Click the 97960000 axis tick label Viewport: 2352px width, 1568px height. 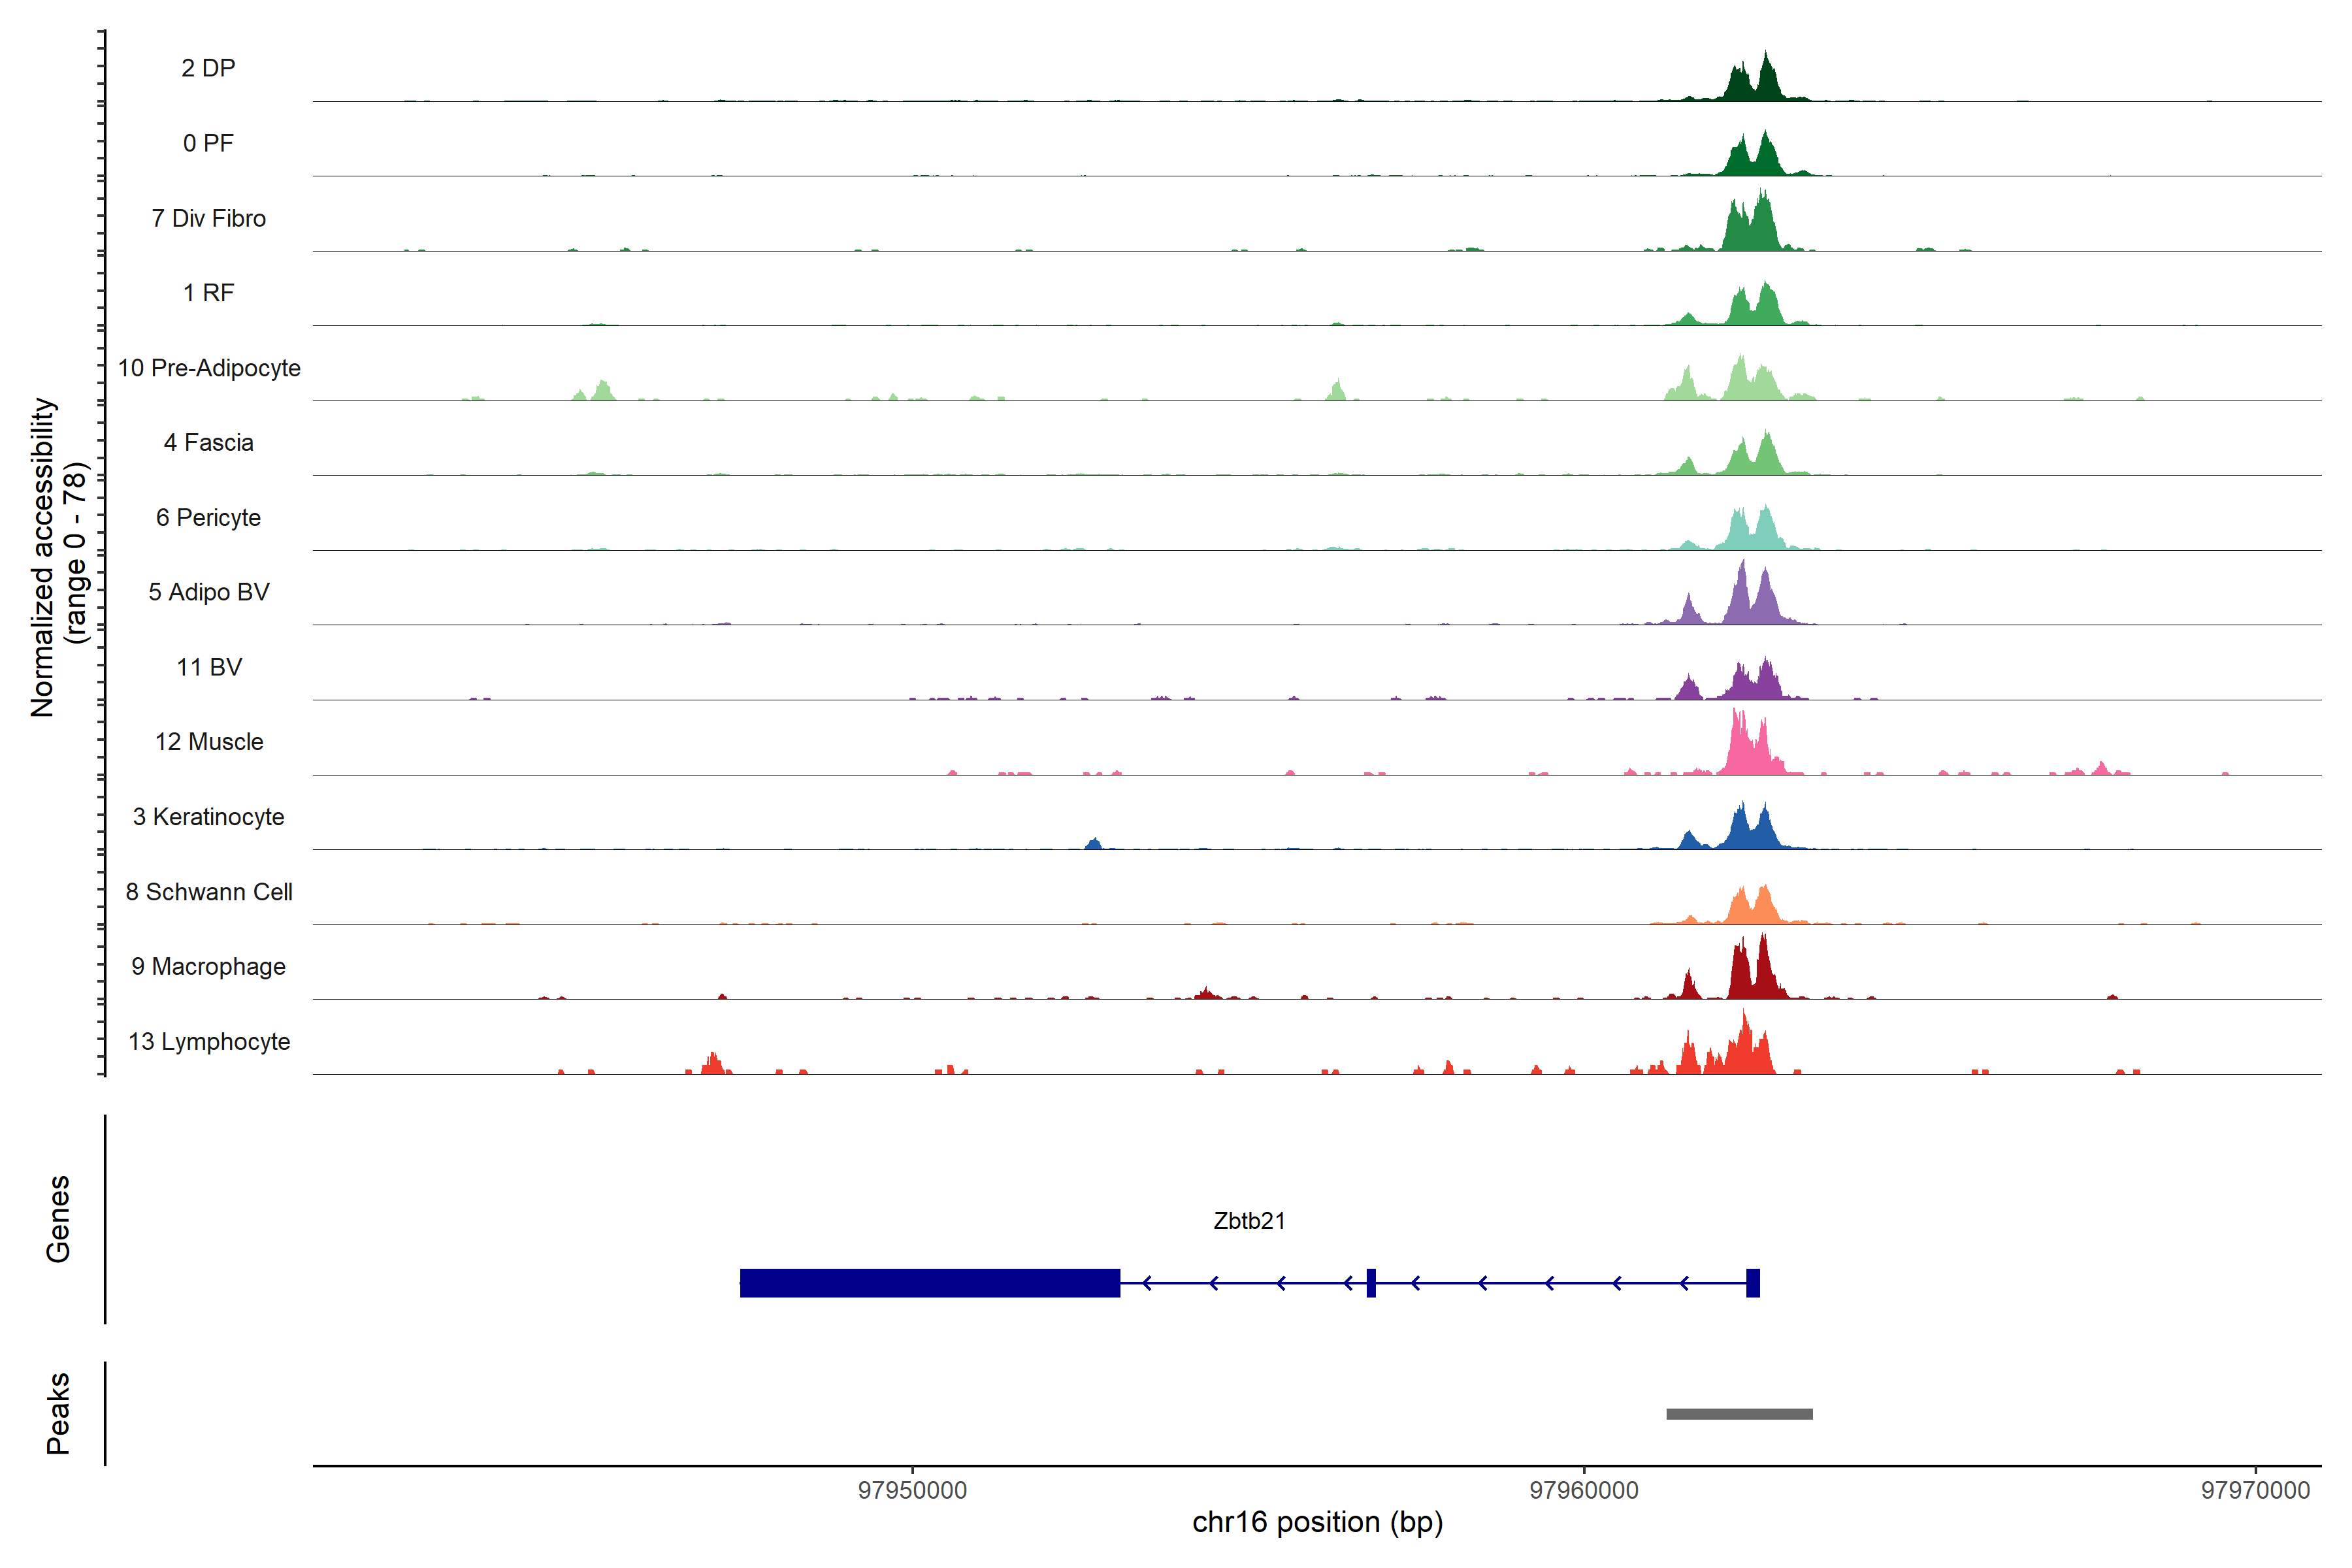(x=1584, y=1490)
